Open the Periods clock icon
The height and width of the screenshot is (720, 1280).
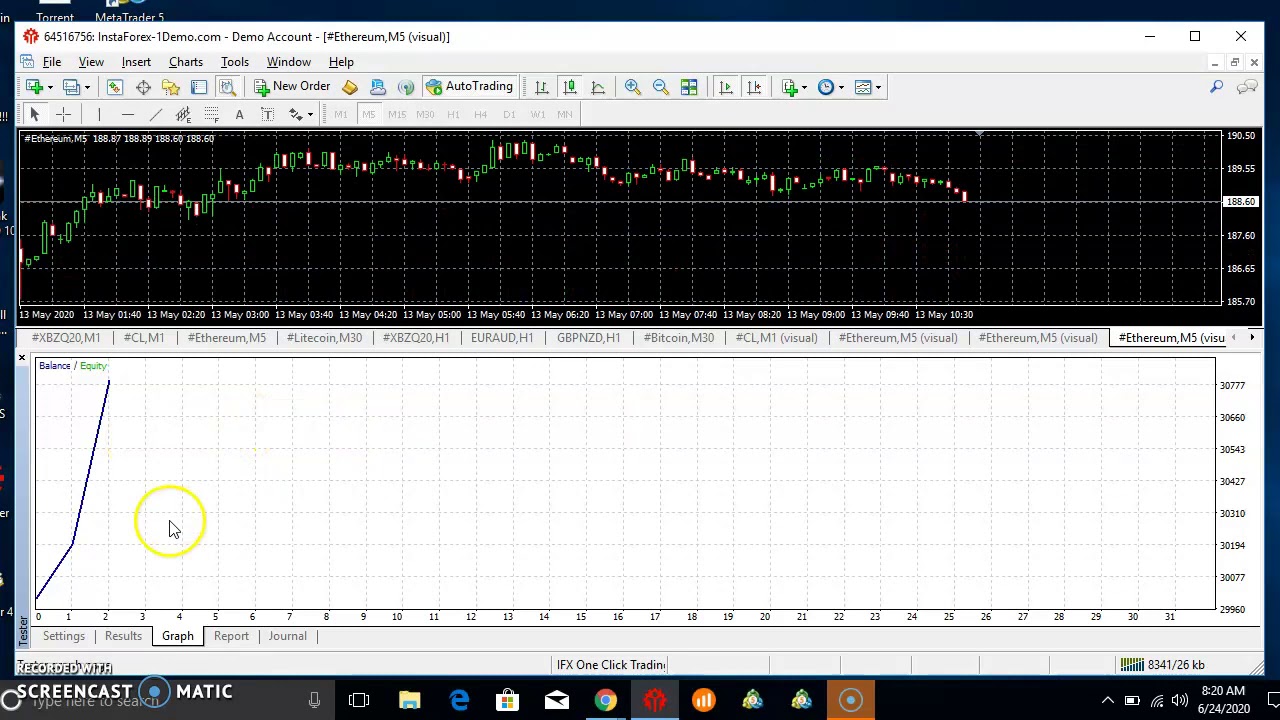[x=826, y=87]
